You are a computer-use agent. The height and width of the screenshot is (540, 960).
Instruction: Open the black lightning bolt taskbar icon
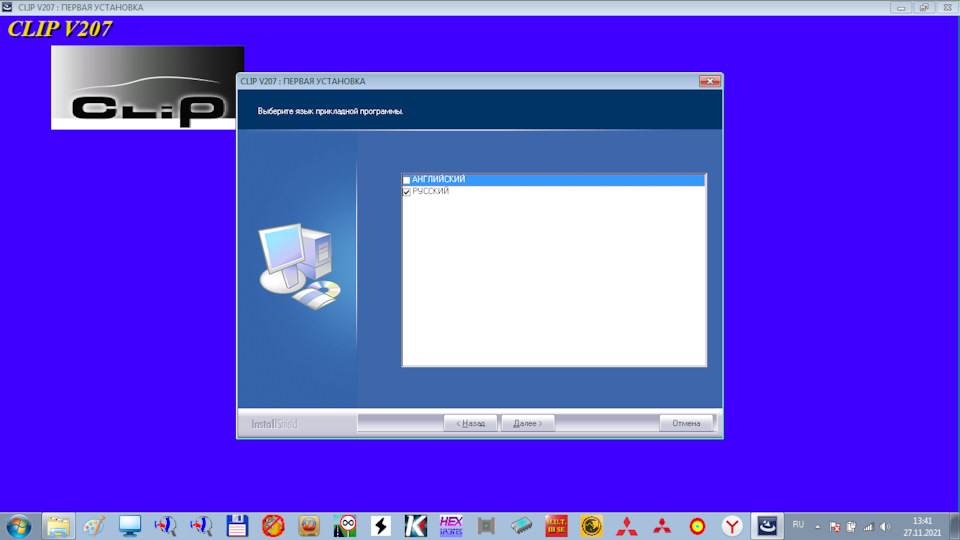[380, 527]
